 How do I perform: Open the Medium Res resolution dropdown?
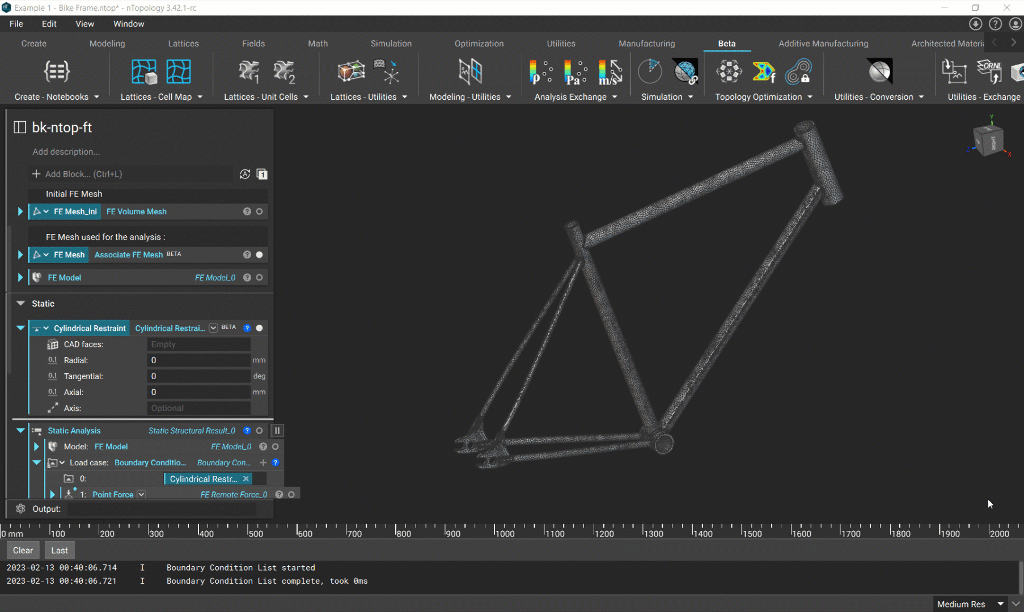point(1000,604)
